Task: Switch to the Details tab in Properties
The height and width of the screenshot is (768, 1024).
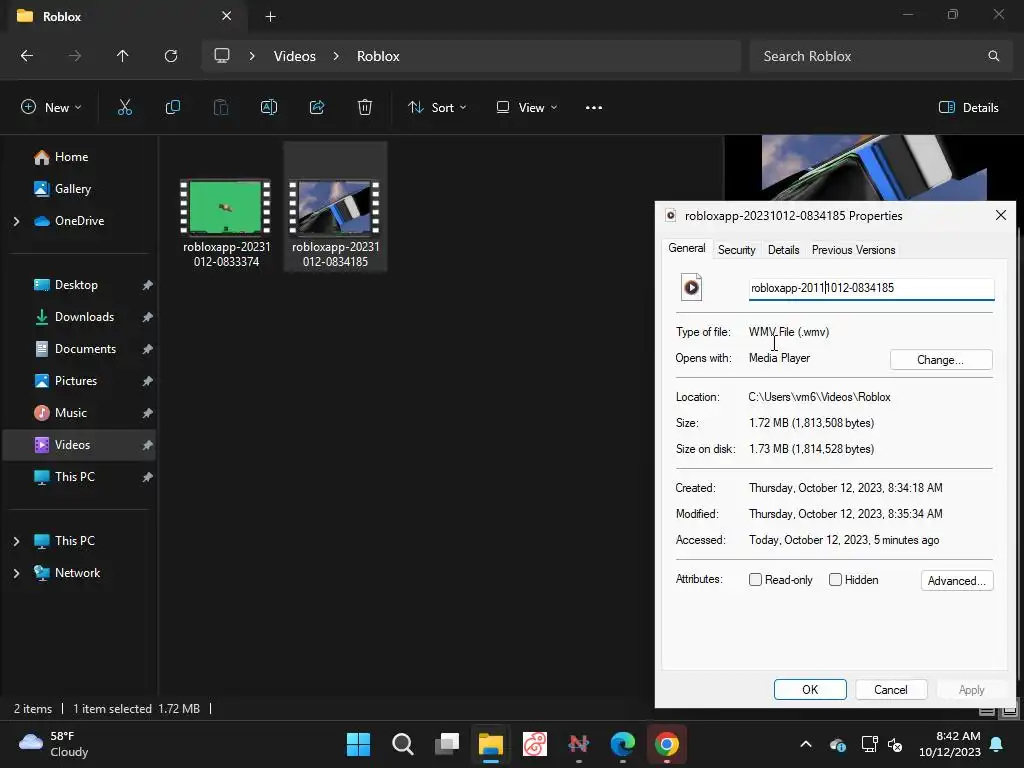Action: (x=784, y=250)
